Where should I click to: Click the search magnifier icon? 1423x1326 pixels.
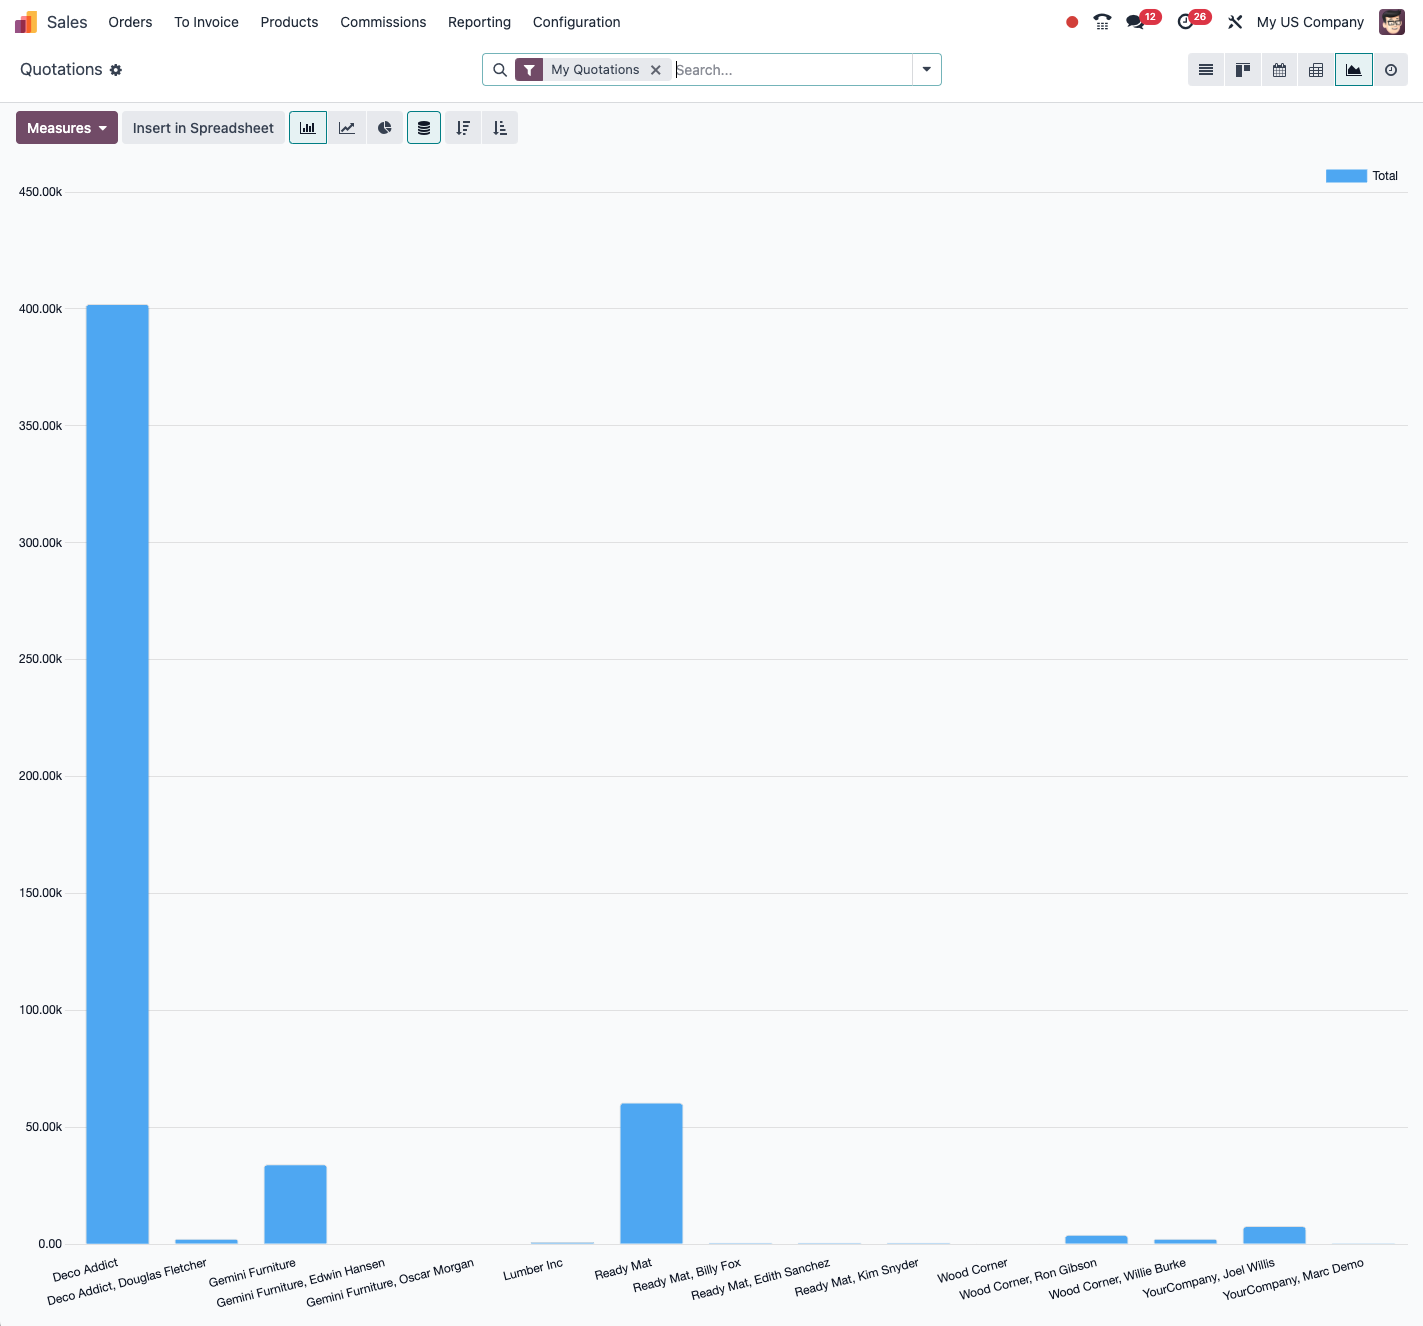500,70
